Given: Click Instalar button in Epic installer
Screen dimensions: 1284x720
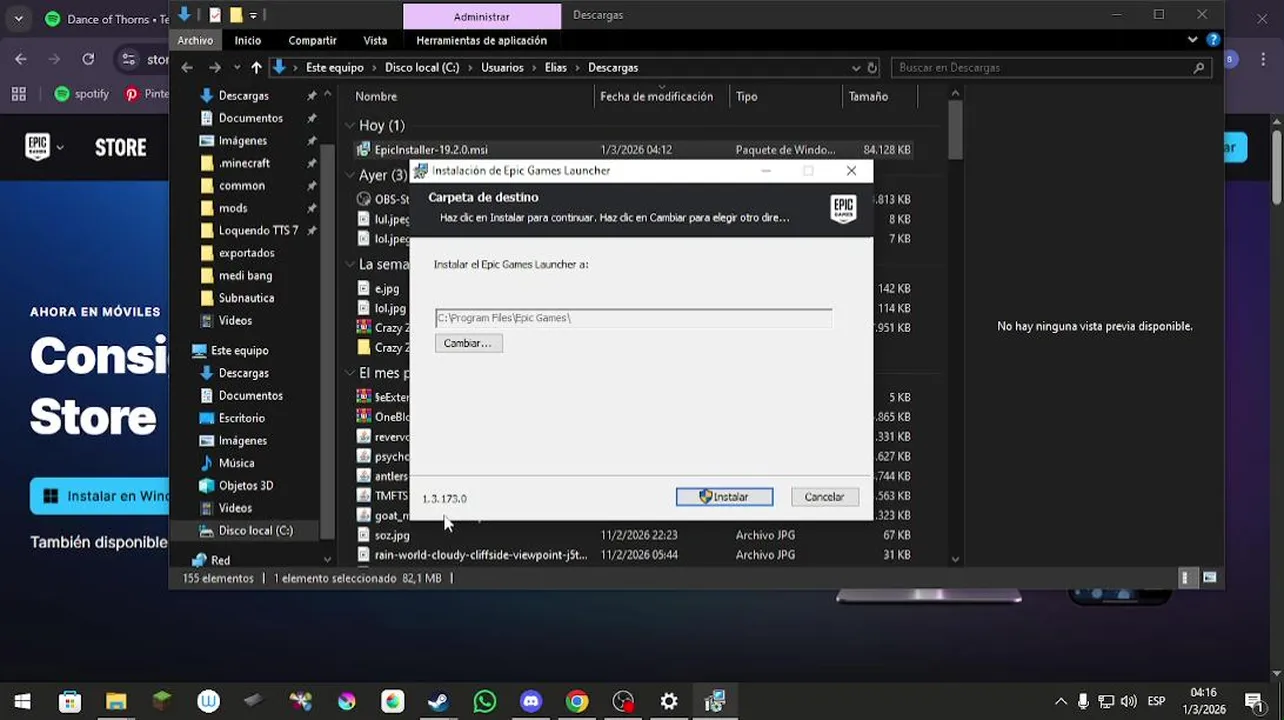Looking at the screenshot, I should pos(724,497).
